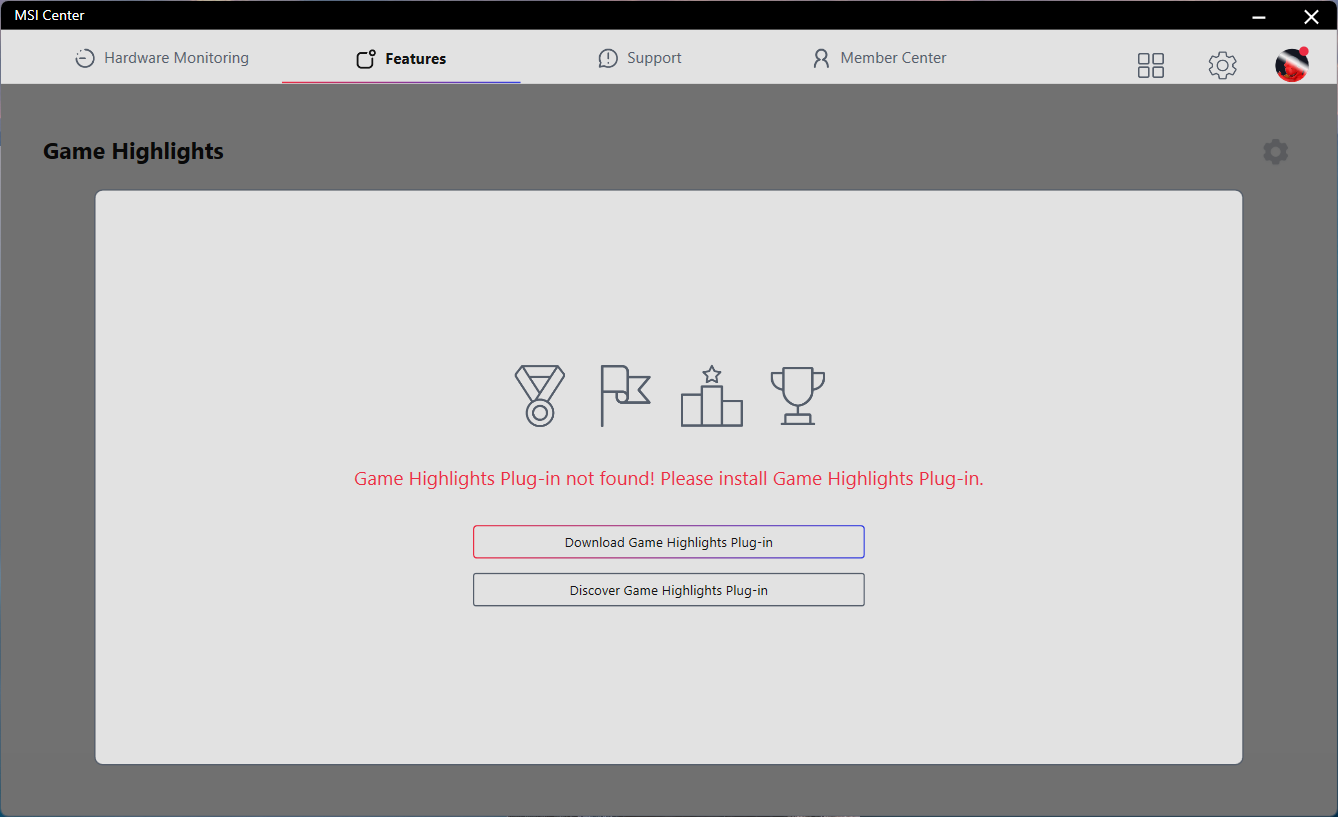
Task: Go to the Member Center tab
Action: 879,58
